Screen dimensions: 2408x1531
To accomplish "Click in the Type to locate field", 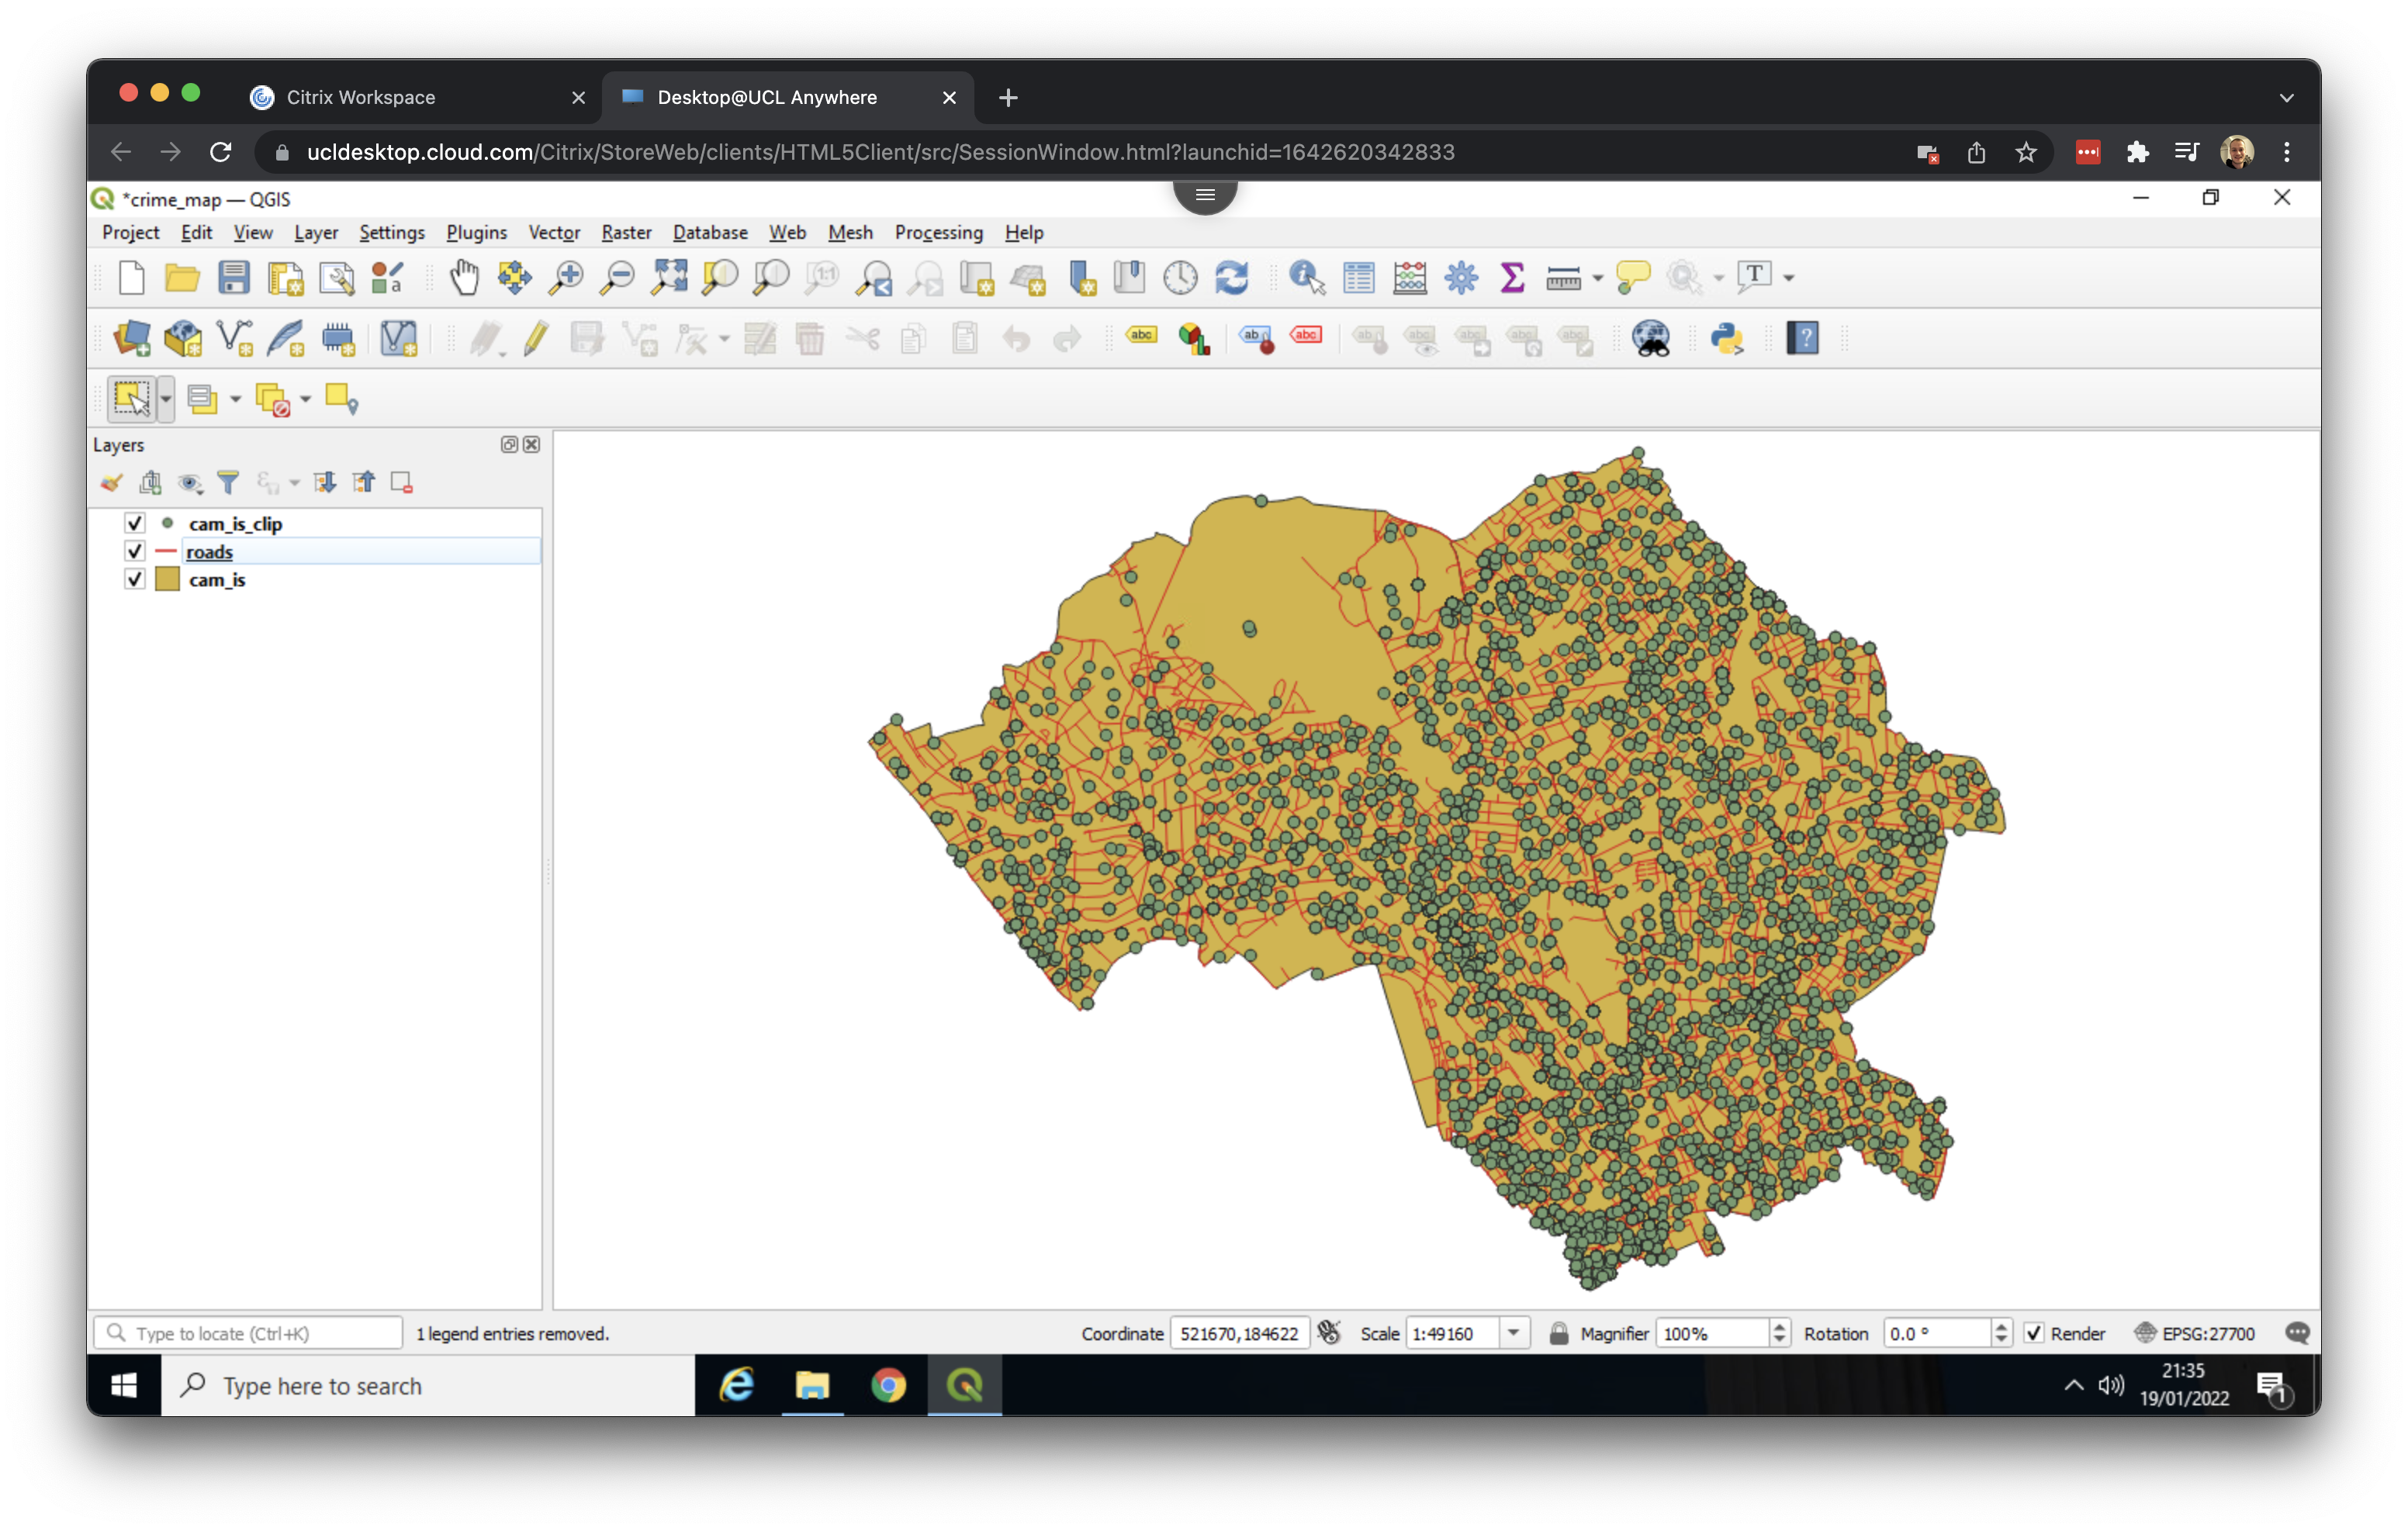I will [248, 1333].
